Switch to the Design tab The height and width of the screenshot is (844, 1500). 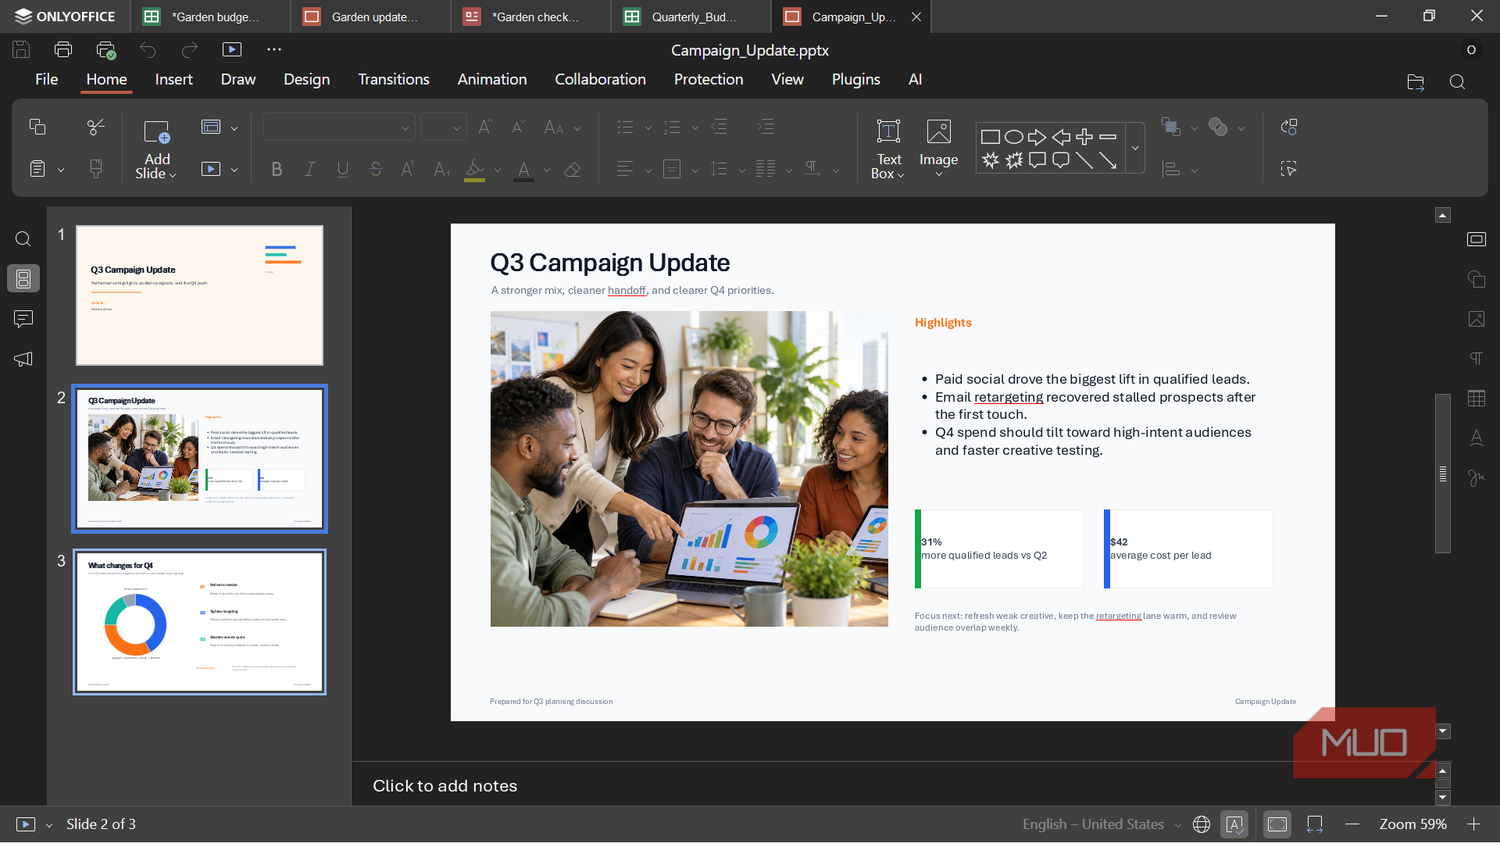[x=307, y=79]
